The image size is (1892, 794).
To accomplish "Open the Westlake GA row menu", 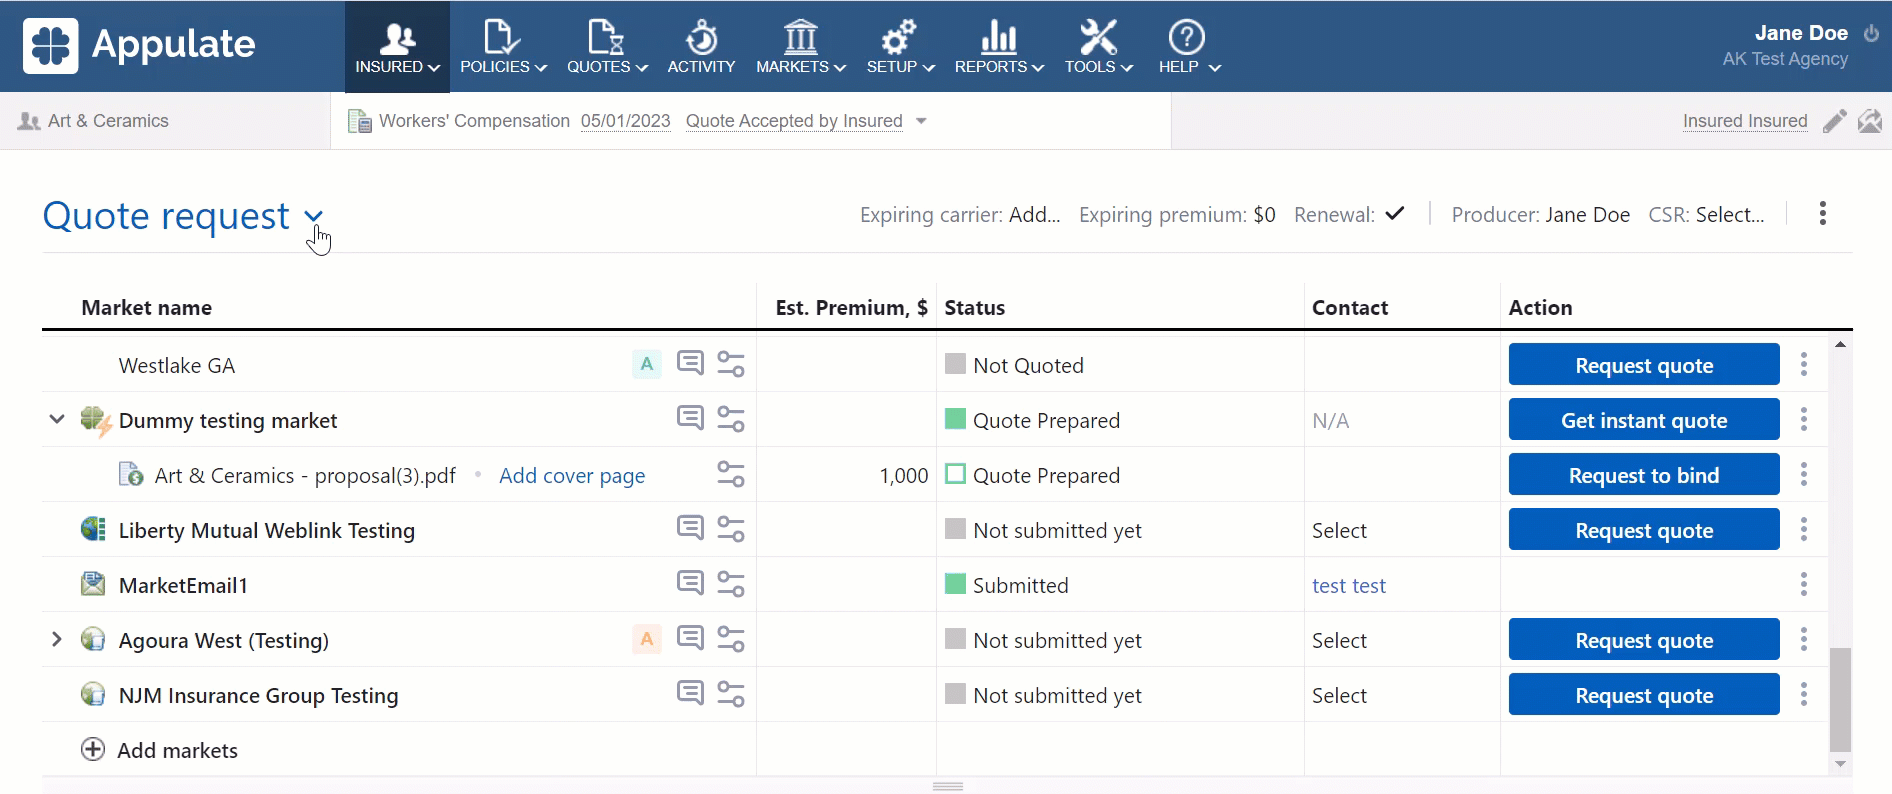I will point(1803,364).
